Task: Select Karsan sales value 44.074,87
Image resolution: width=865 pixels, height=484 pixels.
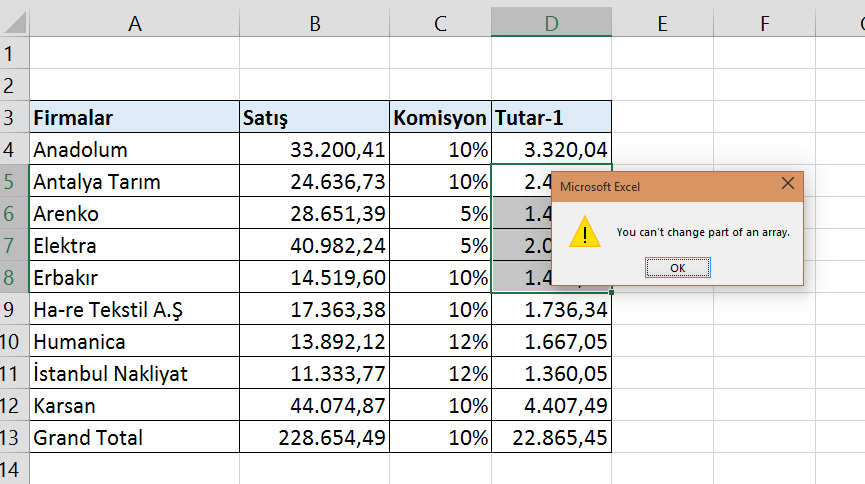Action: [314, 406]
